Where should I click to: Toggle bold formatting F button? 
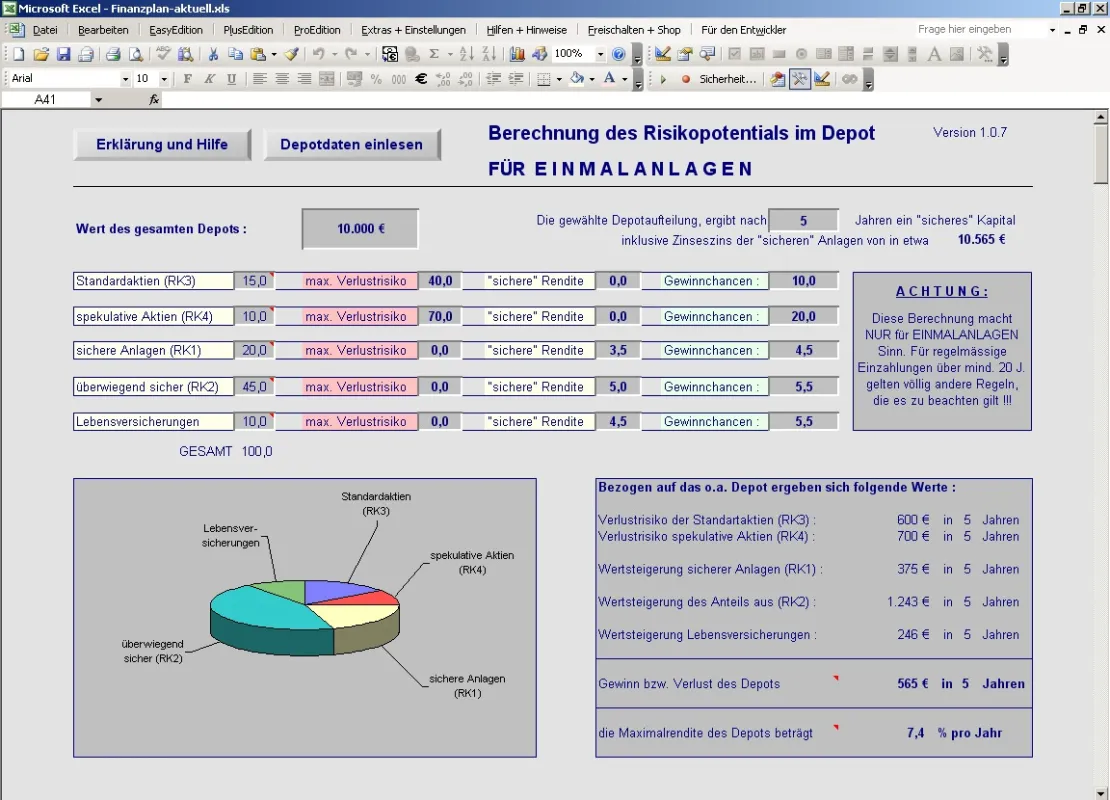coord(188,79)
